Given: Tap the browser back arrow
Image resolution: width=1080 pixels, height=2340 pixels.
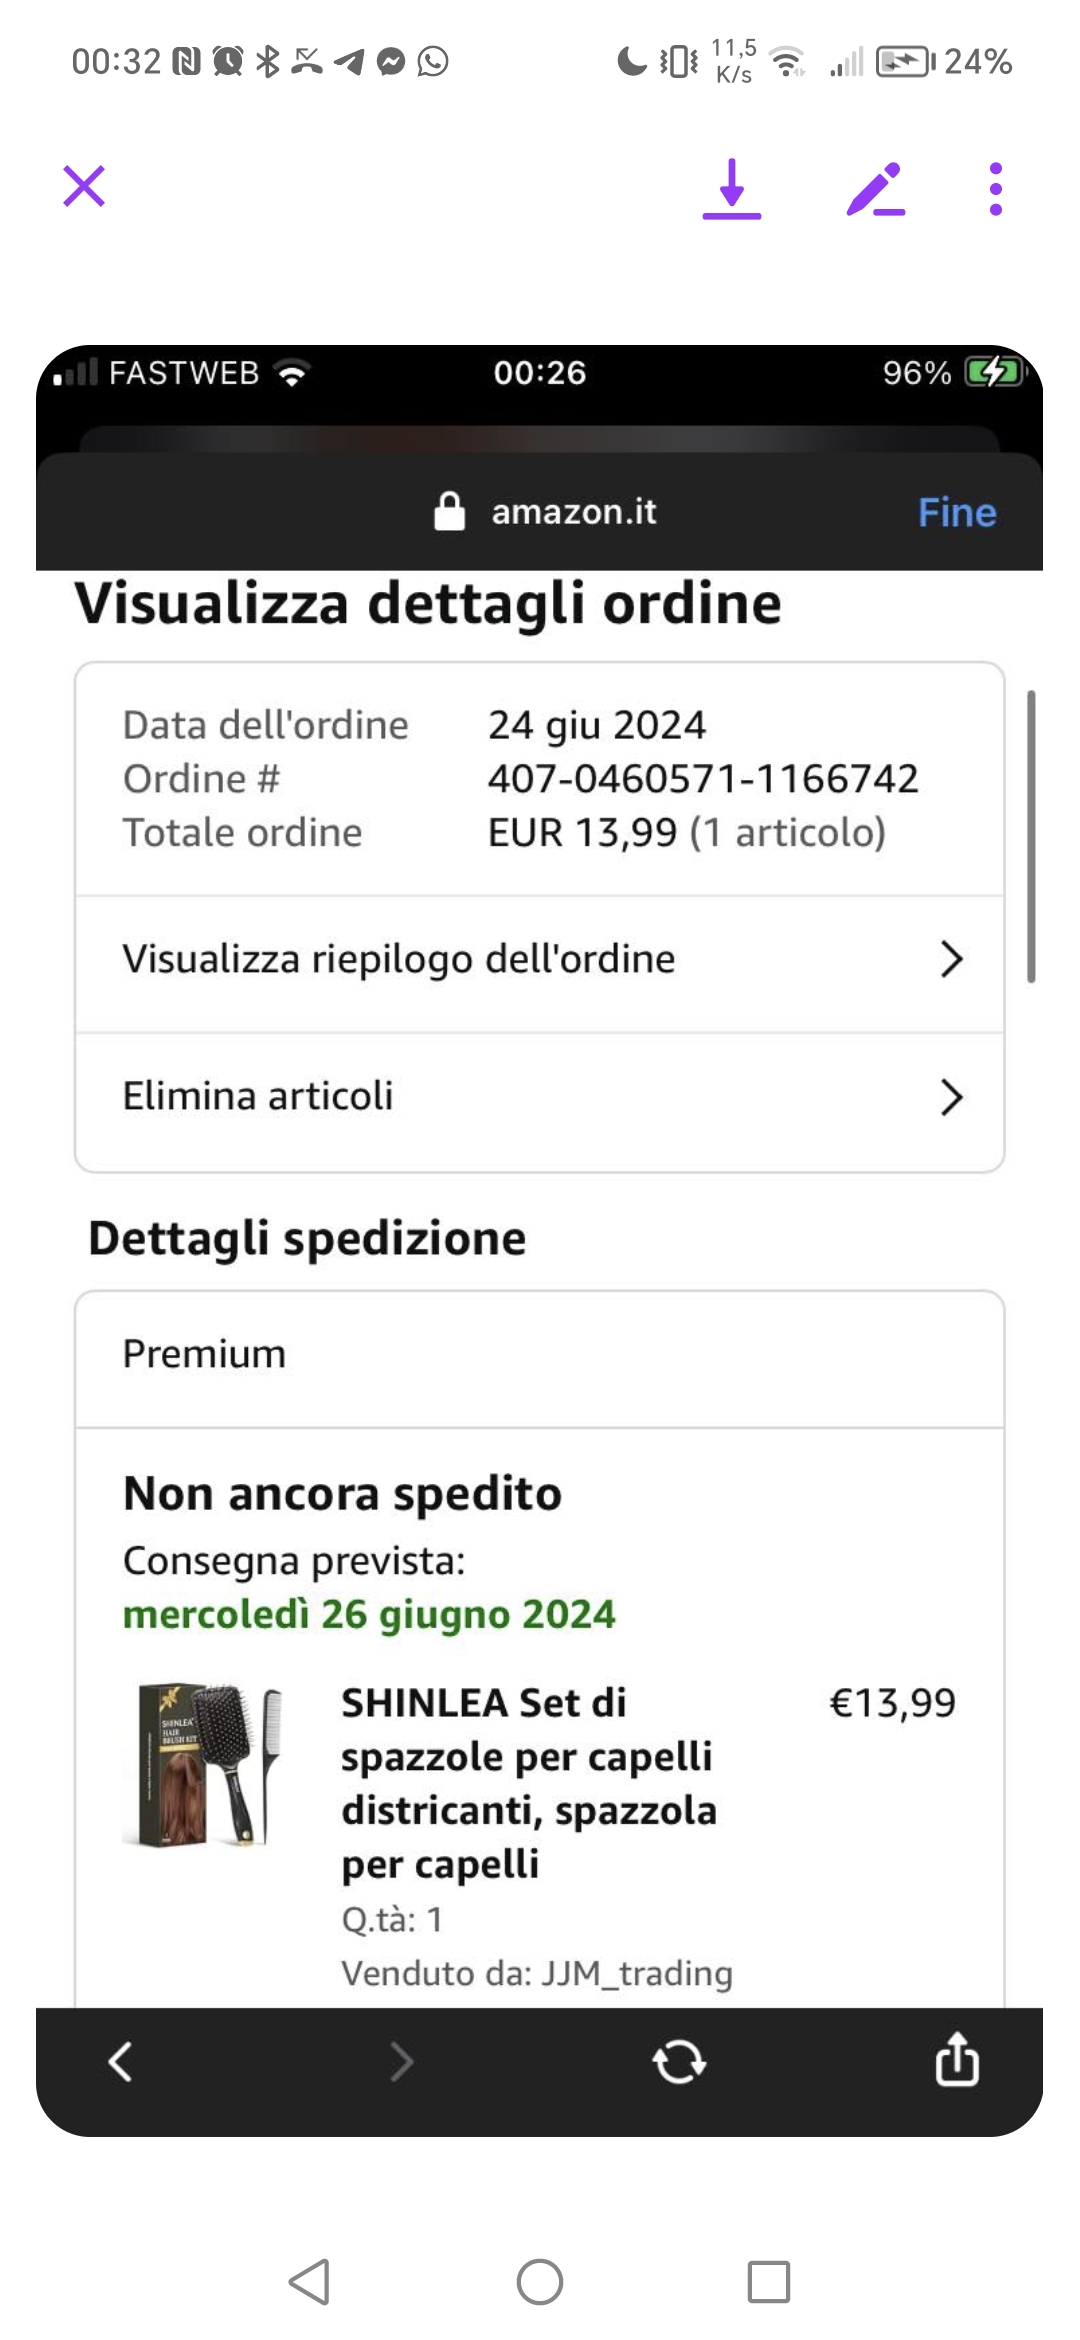Looking at the screenshot, I should pyautogui.click(x=121, y=2061).
